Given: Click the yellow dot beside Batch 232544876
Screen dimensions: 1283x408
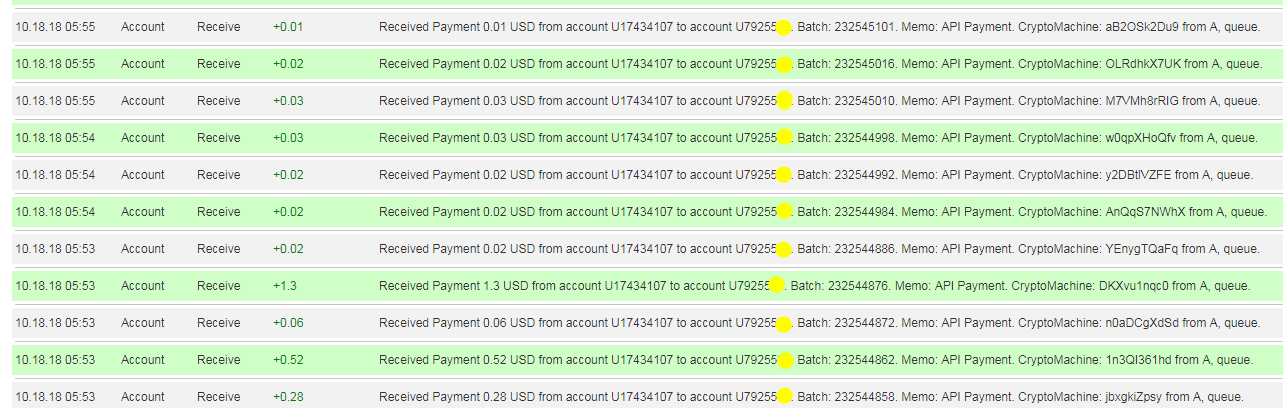Looking at the screenshot, I should pyautogui.click(x=777, y=287).
